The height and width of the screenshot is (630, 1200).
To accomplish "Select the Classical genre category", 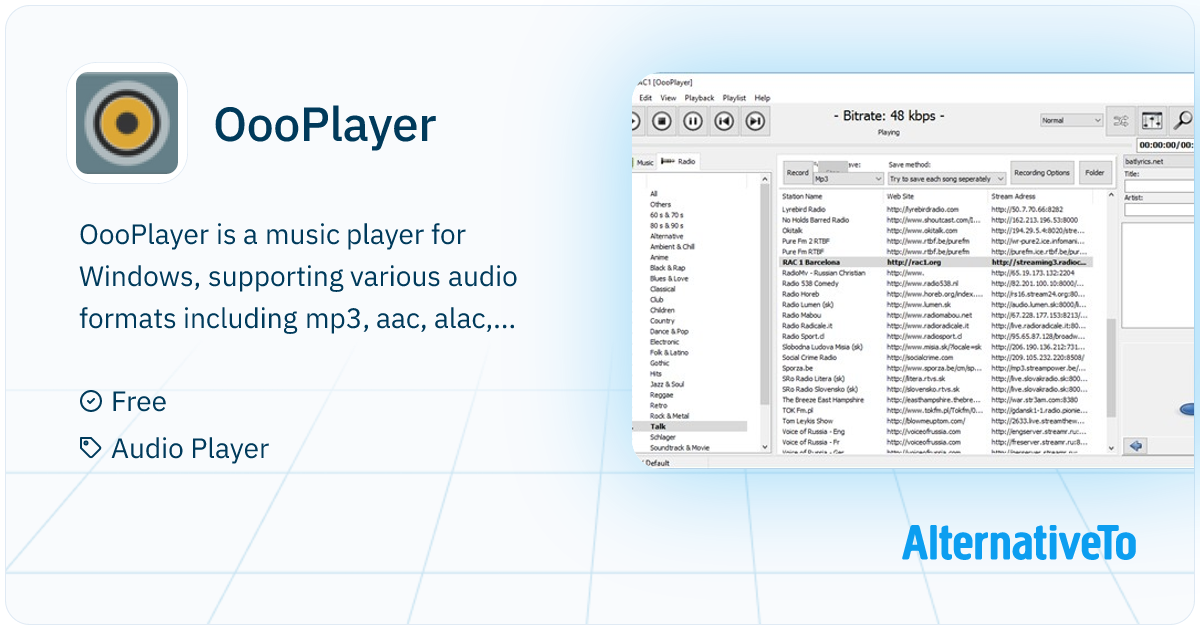I will [663, 289].
